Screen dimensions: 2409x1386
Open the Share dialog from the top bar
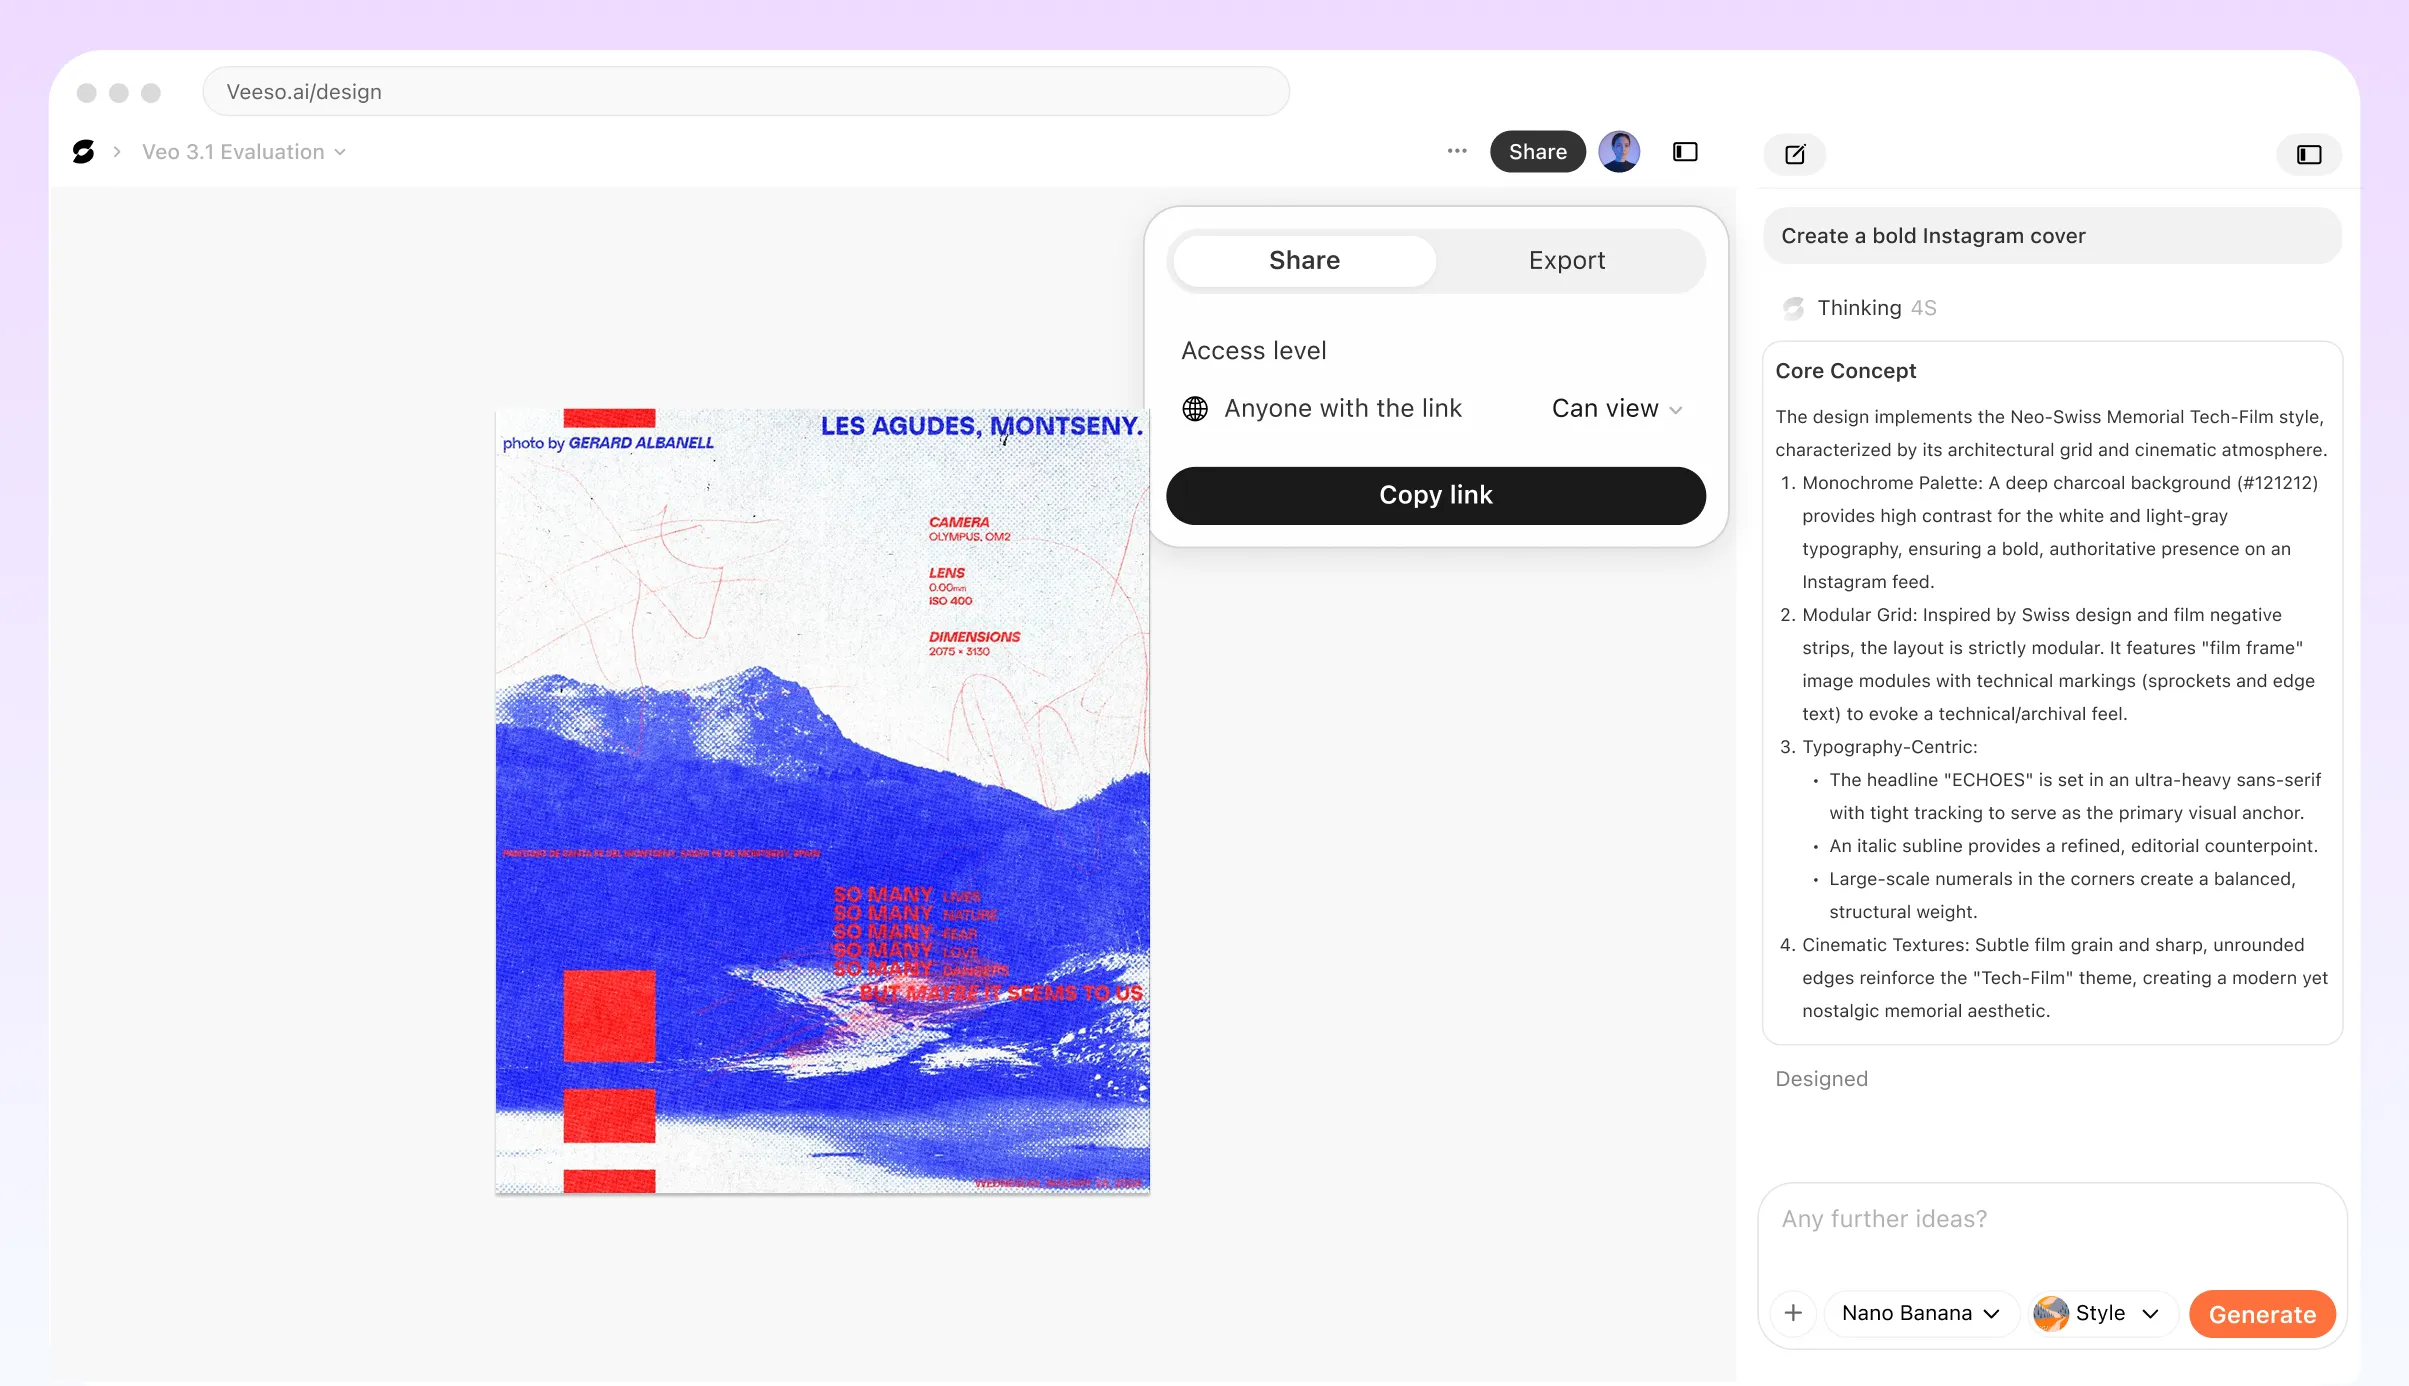pos(1537,151)
